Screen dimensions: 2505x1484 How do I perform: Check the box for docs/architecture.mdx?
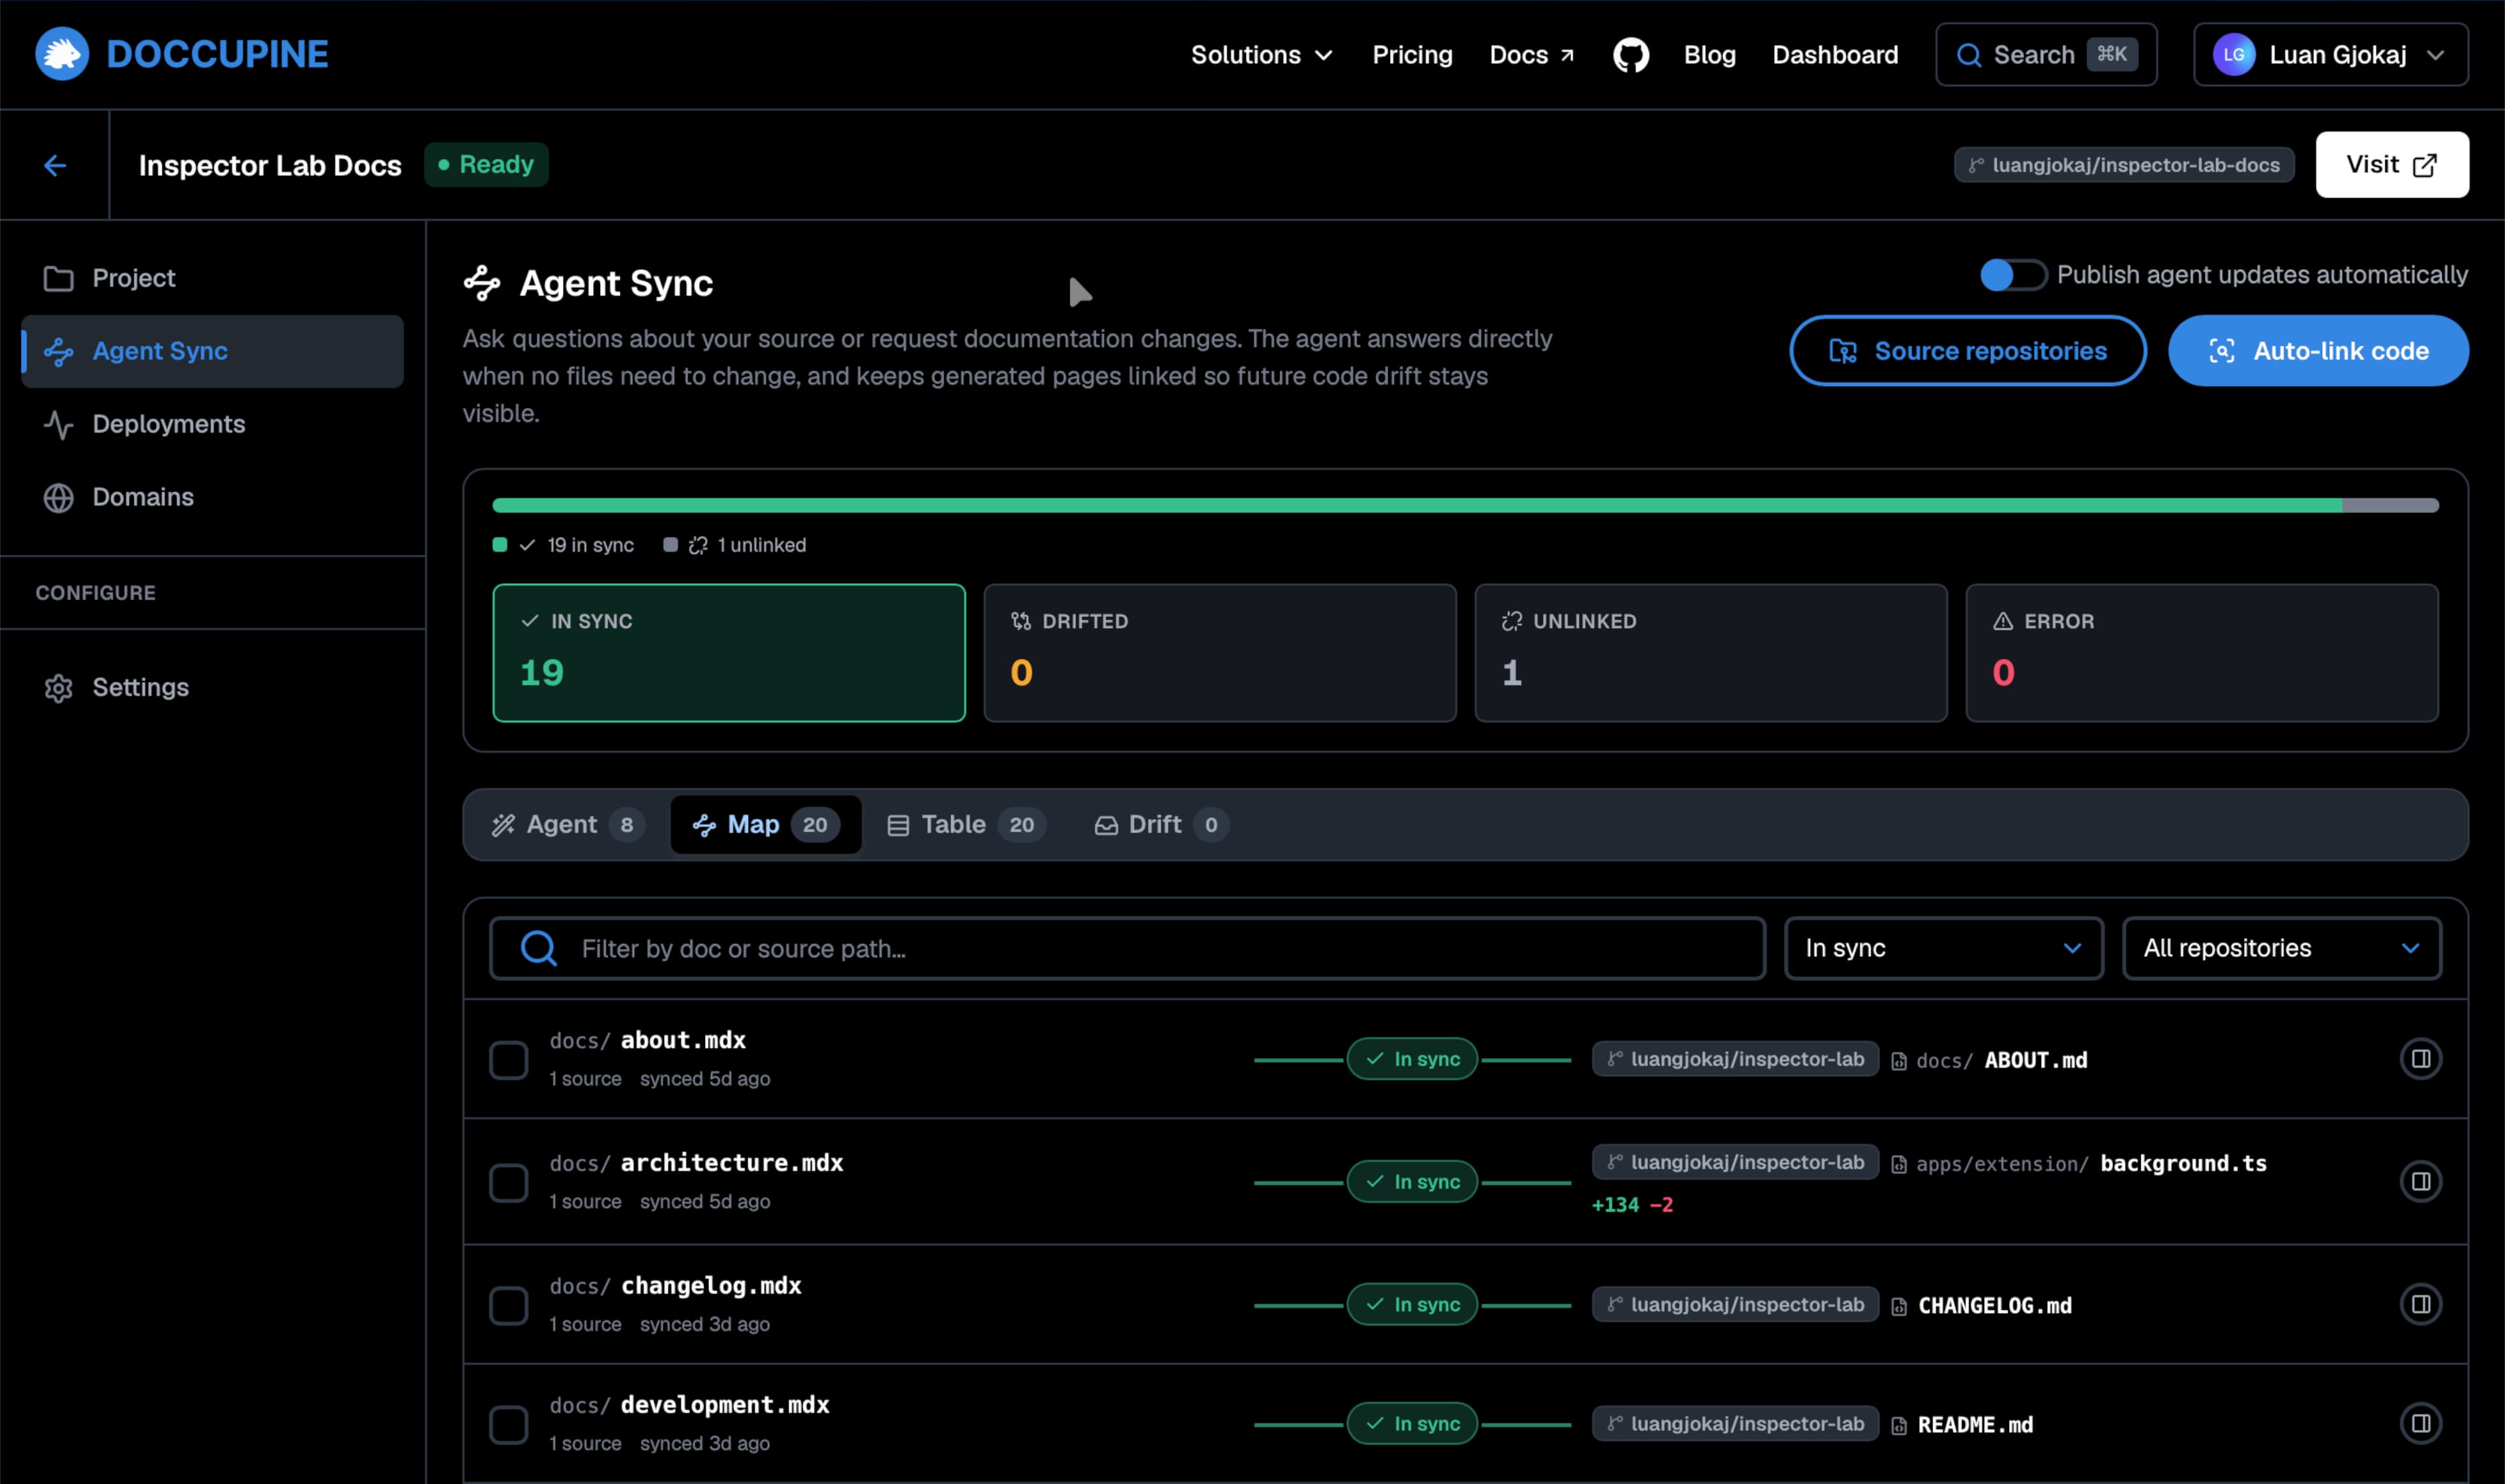[508, 1183]
